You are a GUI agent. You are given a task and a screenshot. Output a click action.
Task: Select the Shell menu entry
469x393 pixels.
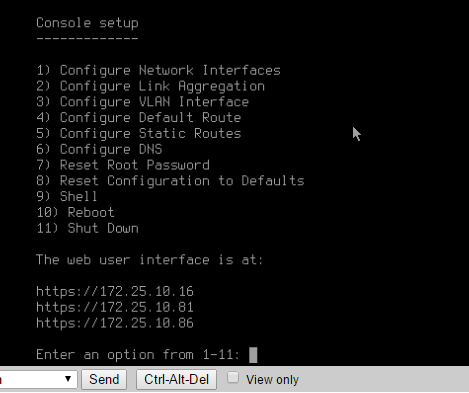point(67,197)
